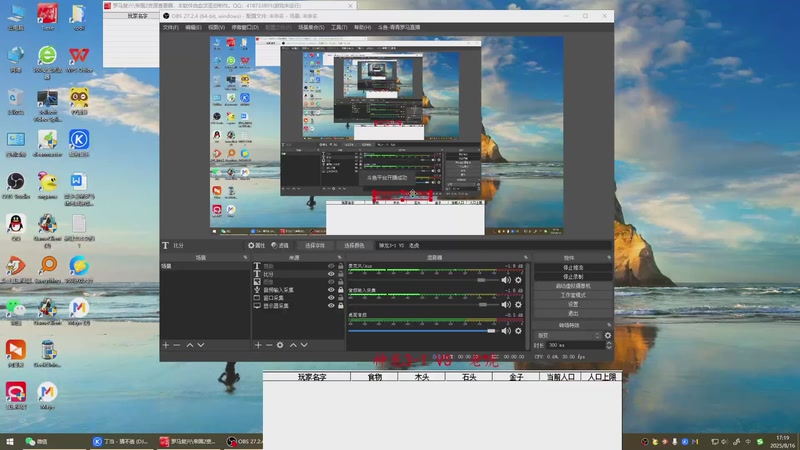Click the 玩家名字 column header in the bottom table
The width and height of the screenshot is (800, 450).
312,377
